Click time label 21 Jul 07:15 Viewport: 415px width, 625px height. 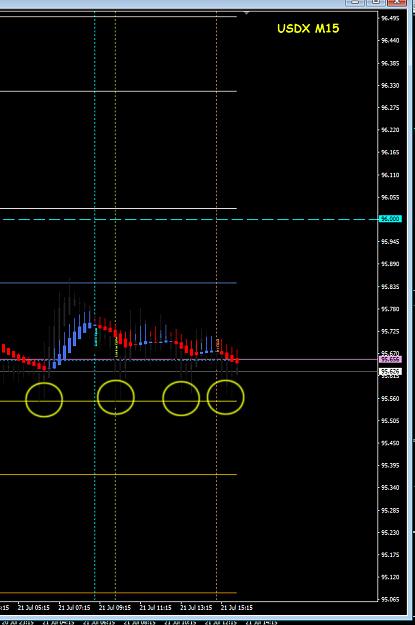coord(74,608)
